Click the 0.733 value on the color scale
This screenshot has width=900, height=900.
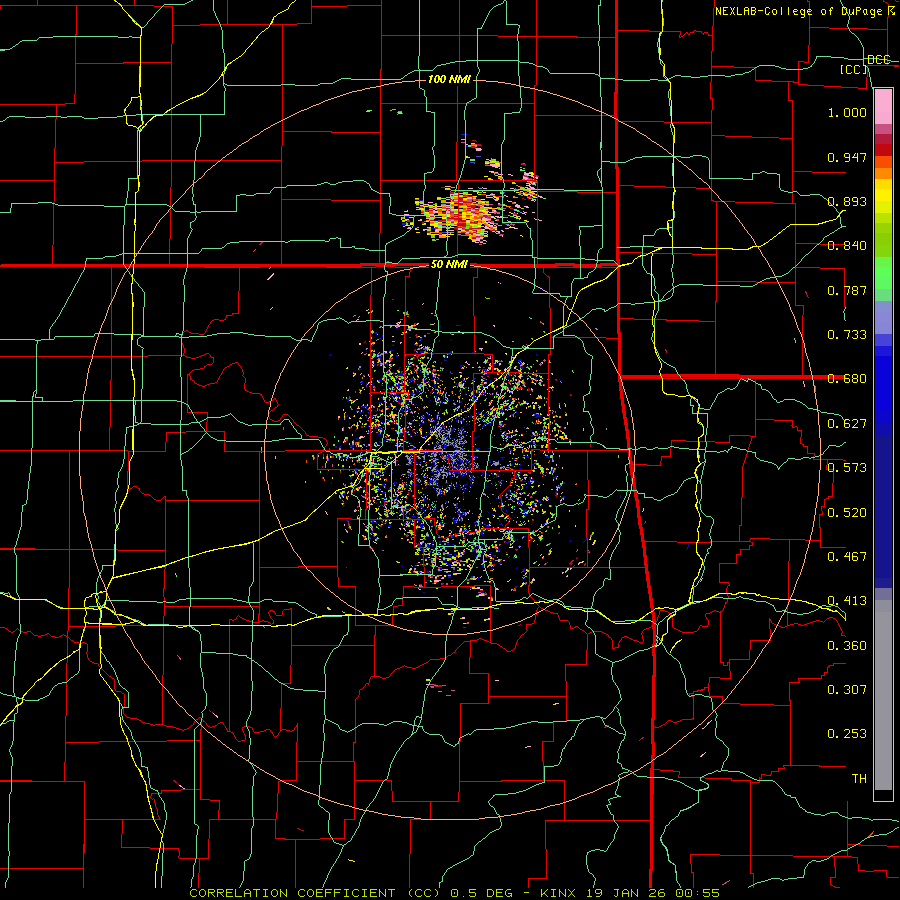(847, 335)
